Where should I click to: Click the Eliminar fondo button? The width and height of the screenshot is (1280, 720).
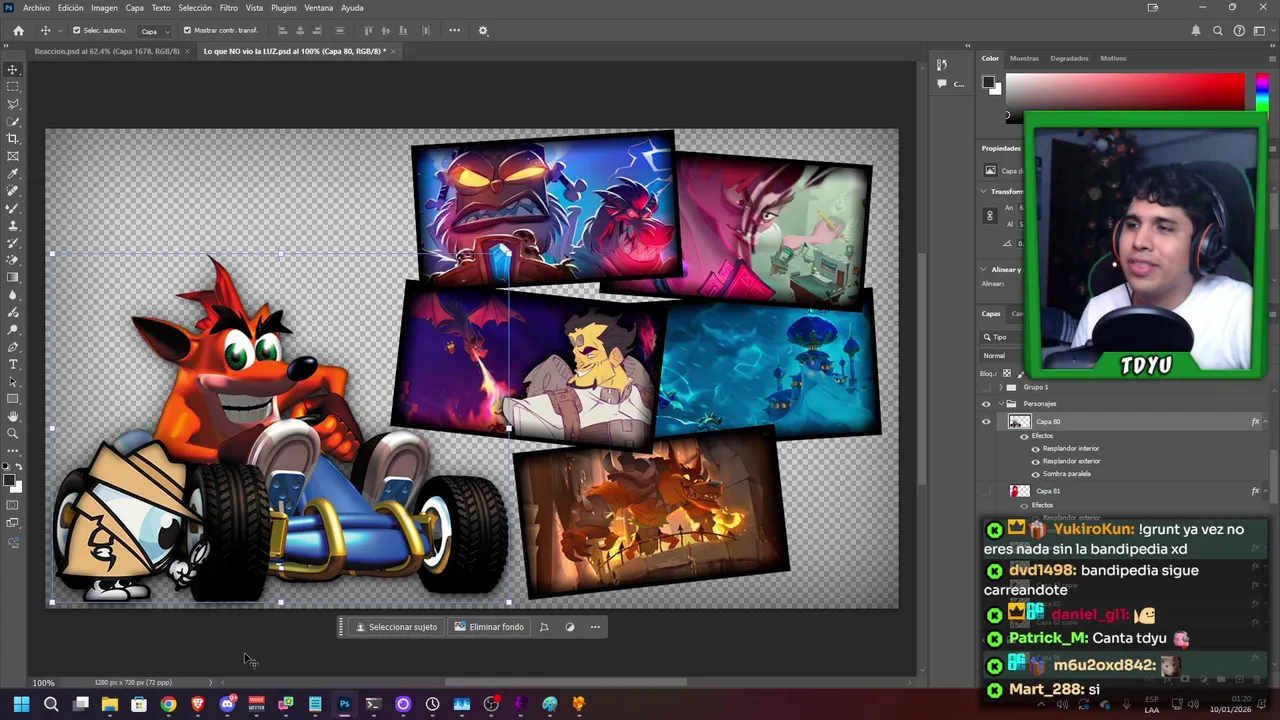489,627
